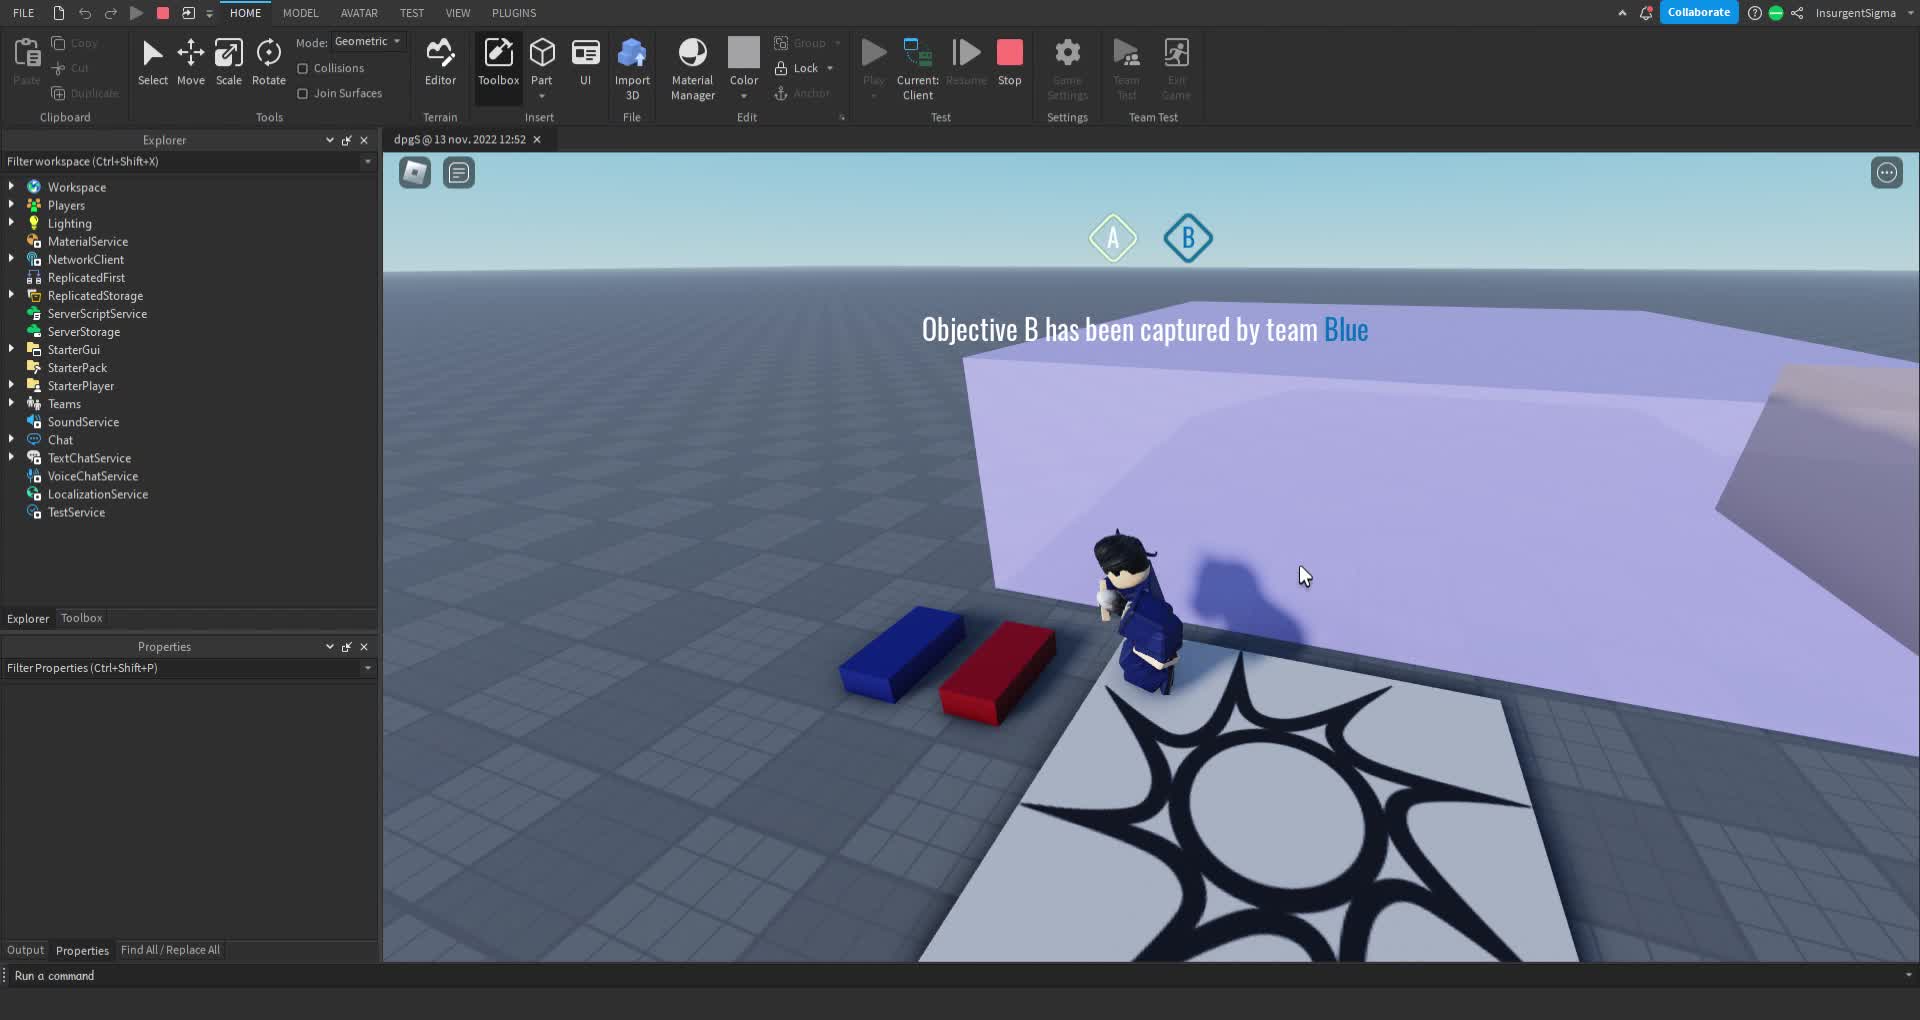
Task: Enable the Collisions option
Action: tap(304, 67)
